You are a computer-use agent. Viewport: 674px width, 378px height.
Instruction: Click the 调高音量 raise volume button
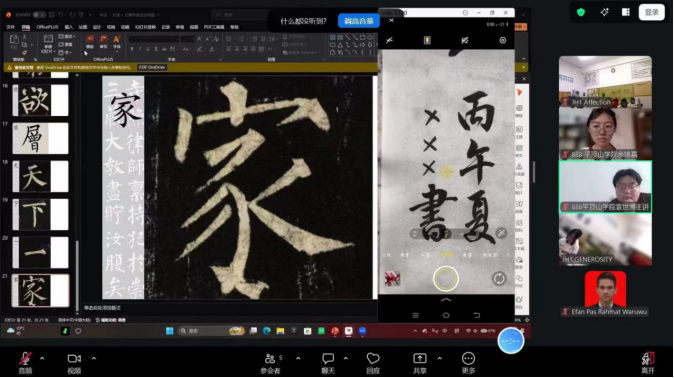(358, 21)
